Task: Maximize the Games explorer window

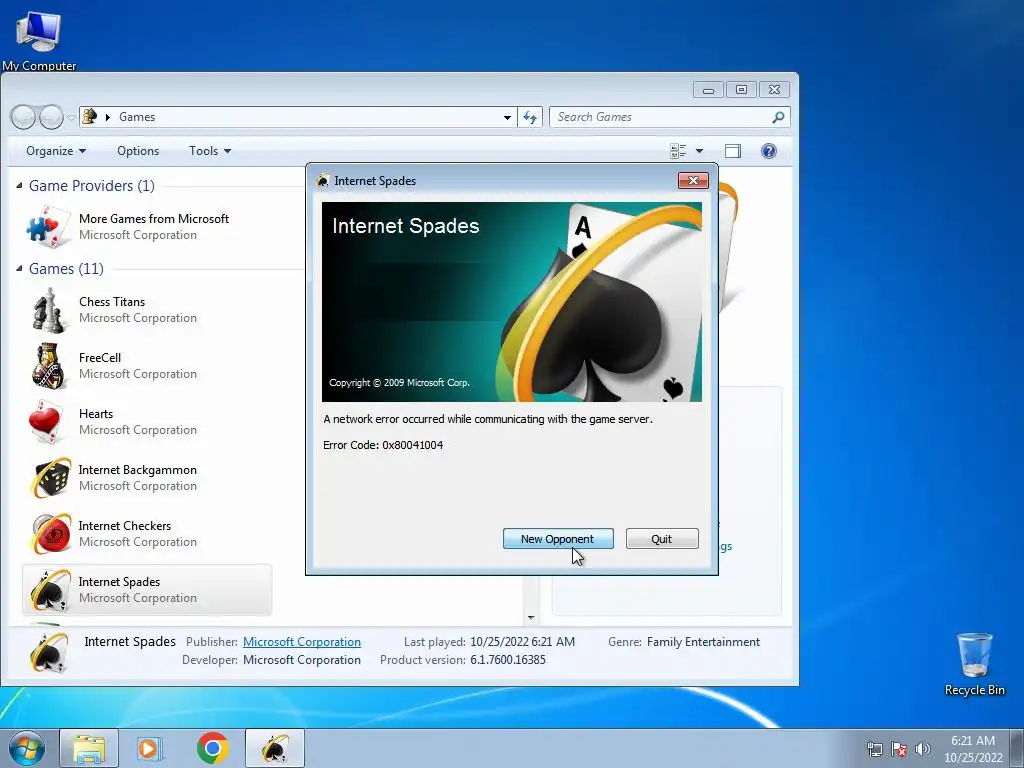Action: click(741, 90)
